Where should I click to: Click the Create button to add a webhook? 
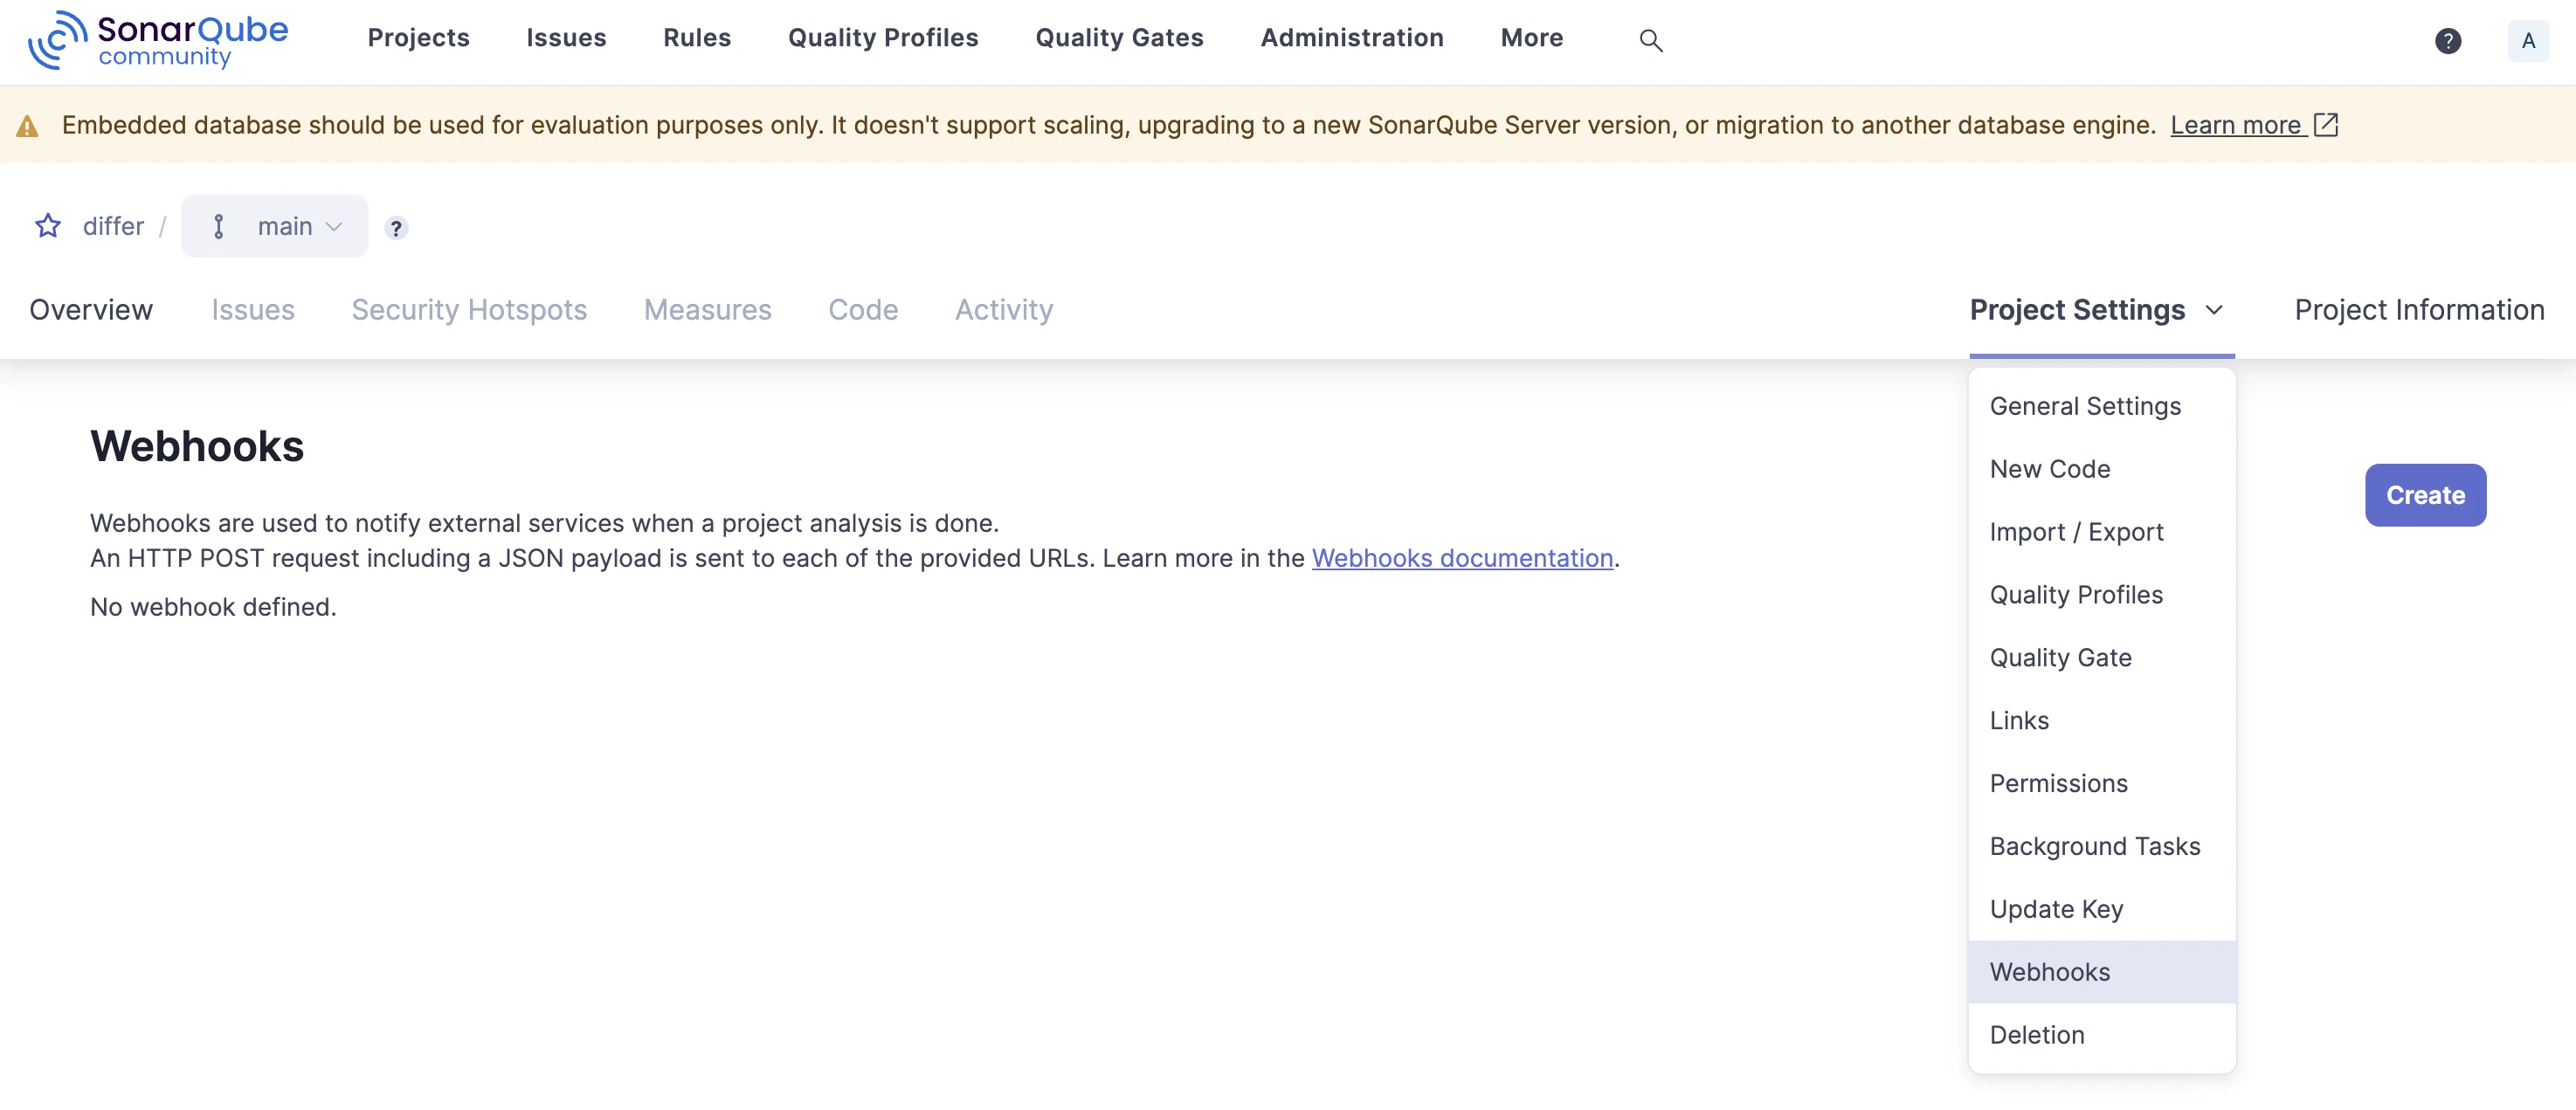pos(2424,495)
